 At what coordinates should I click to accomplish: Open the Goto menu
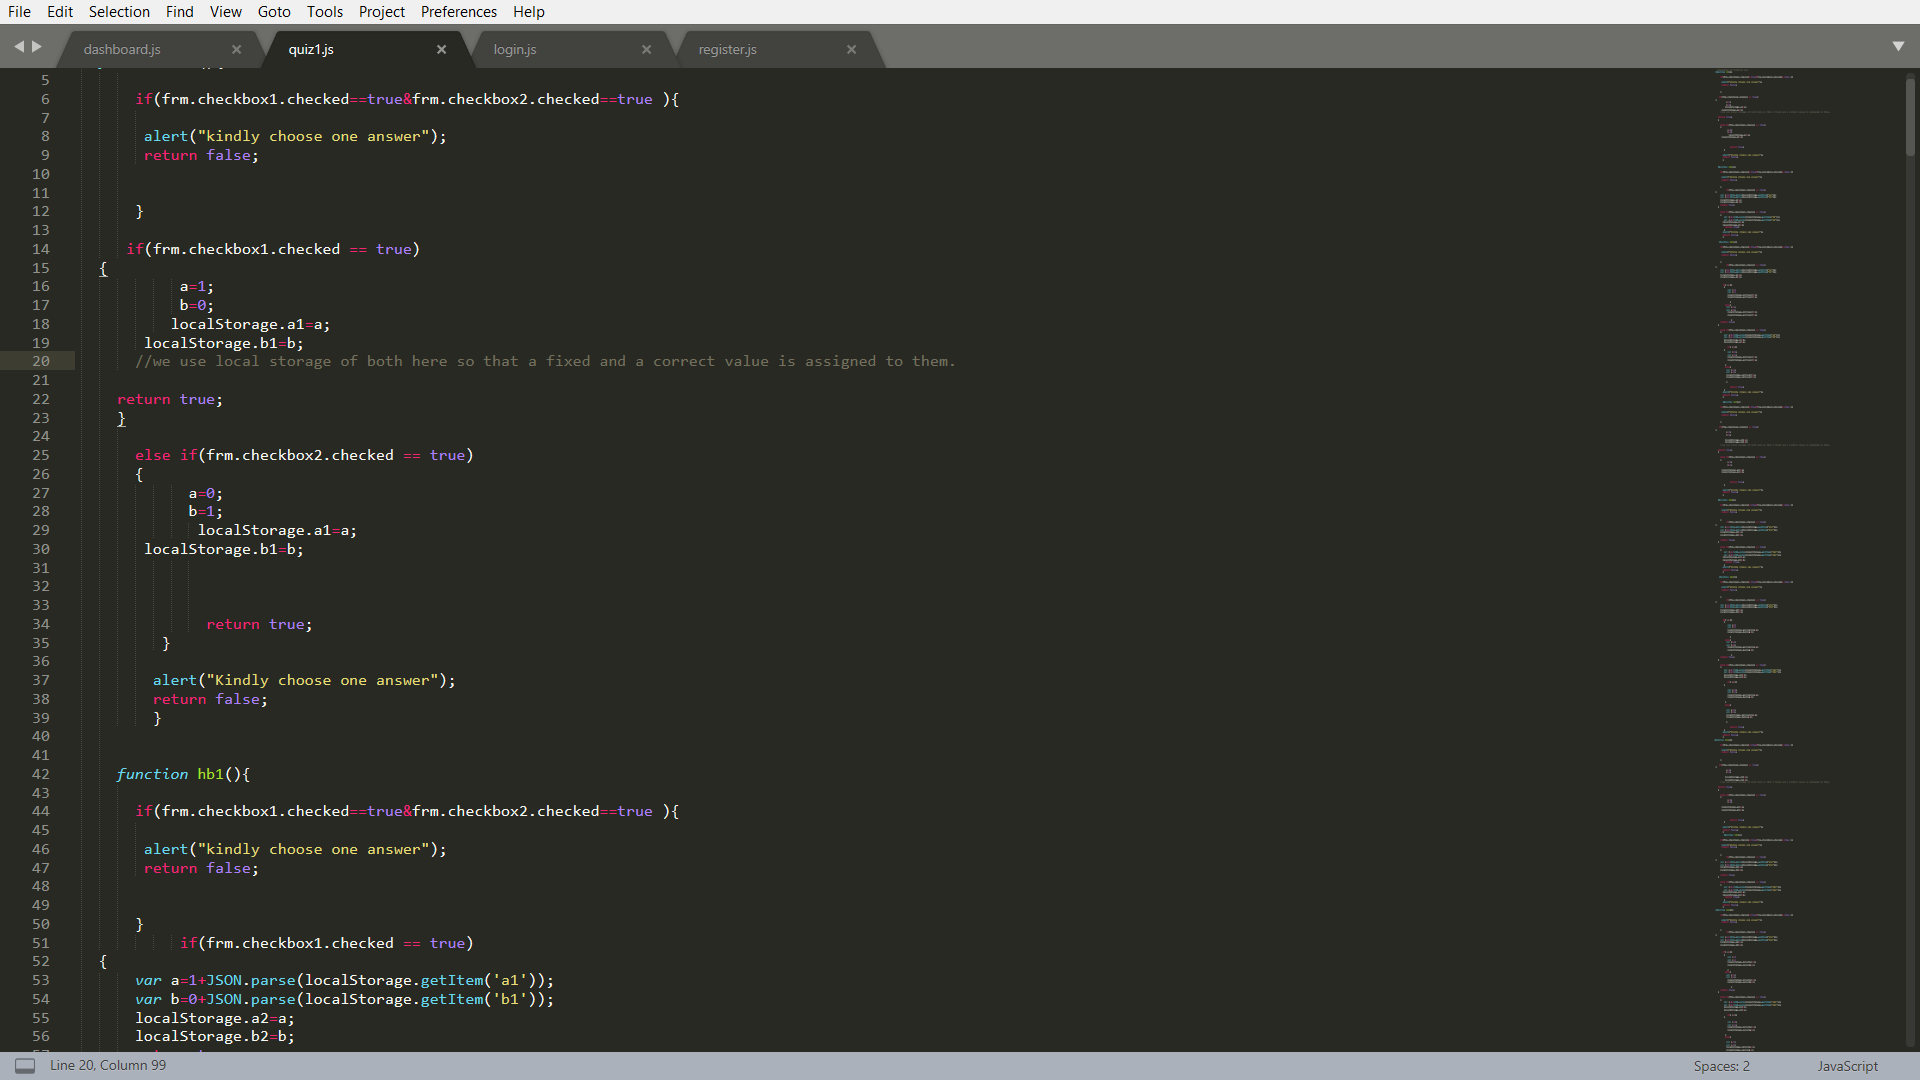tap(273, 12)
